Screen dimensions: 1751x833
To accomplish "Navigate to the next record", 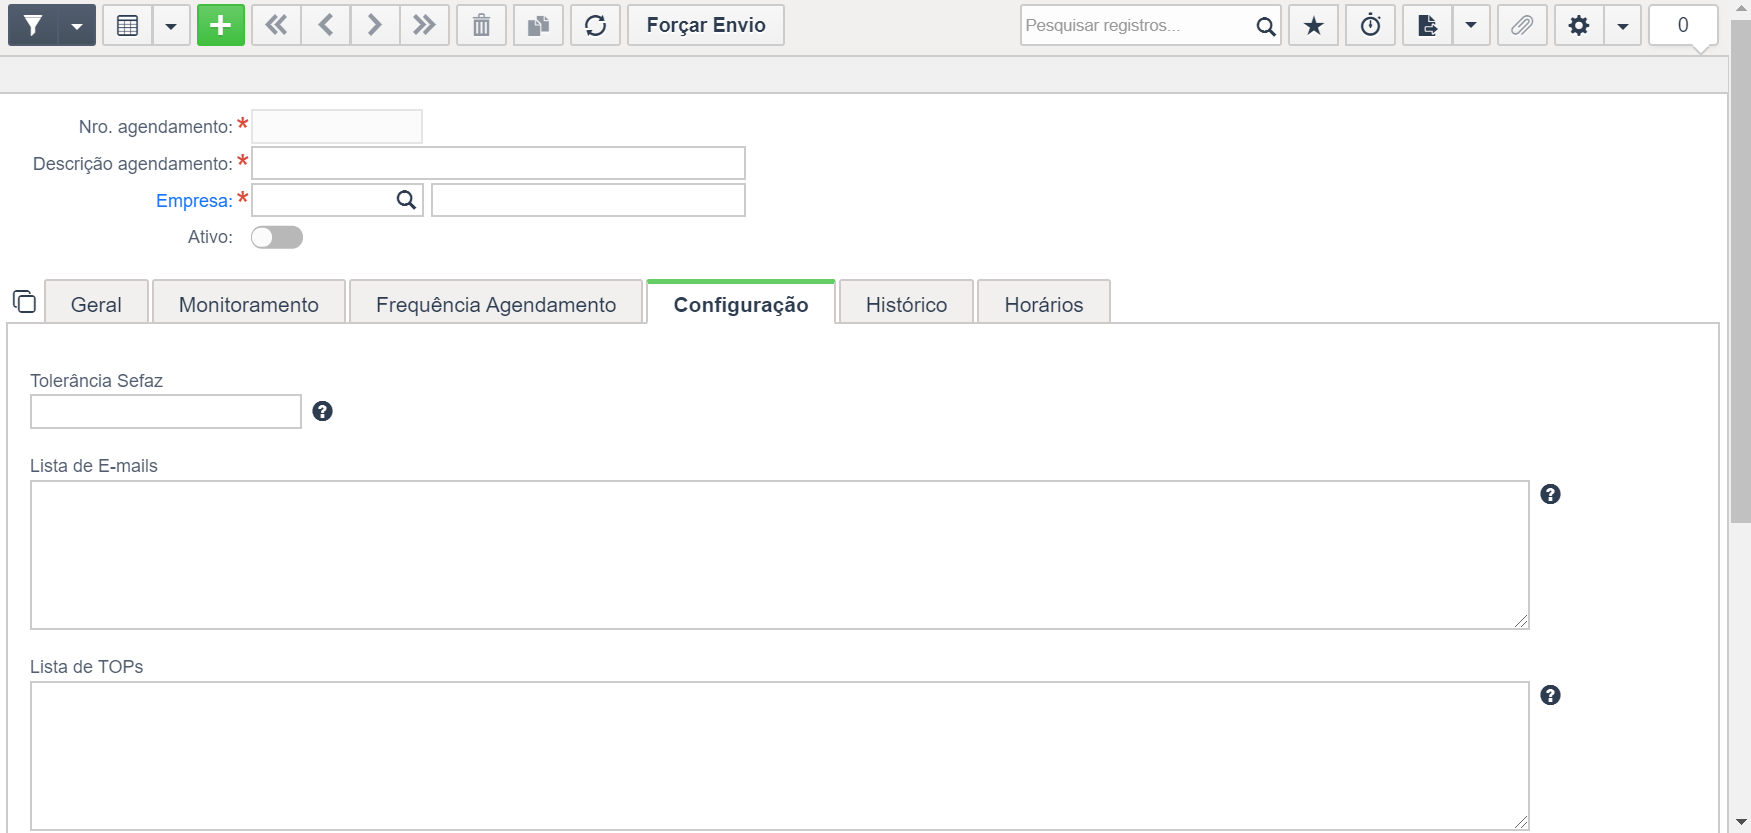I will [374, 25].
